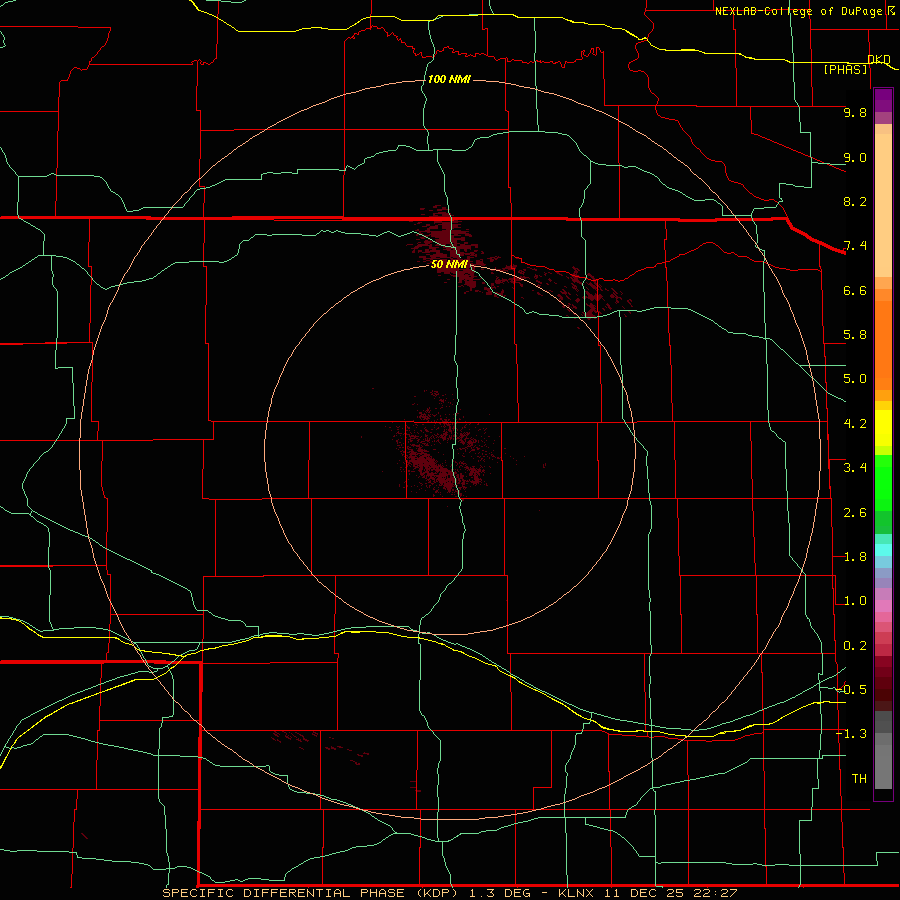Pick the long peach band on color bar
The width and height of the screenshot is (900, 900).
[x=883, y=205]
